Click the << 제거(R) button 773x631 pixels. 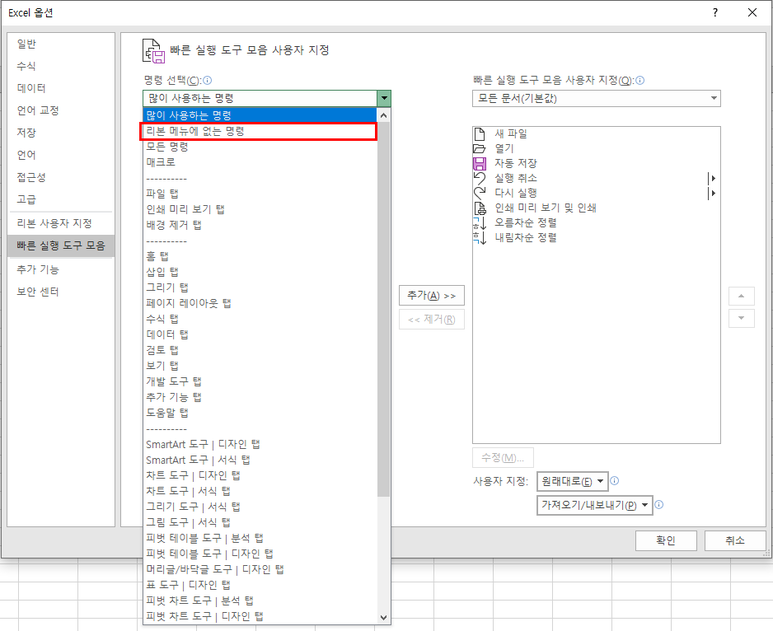[431, 319]
